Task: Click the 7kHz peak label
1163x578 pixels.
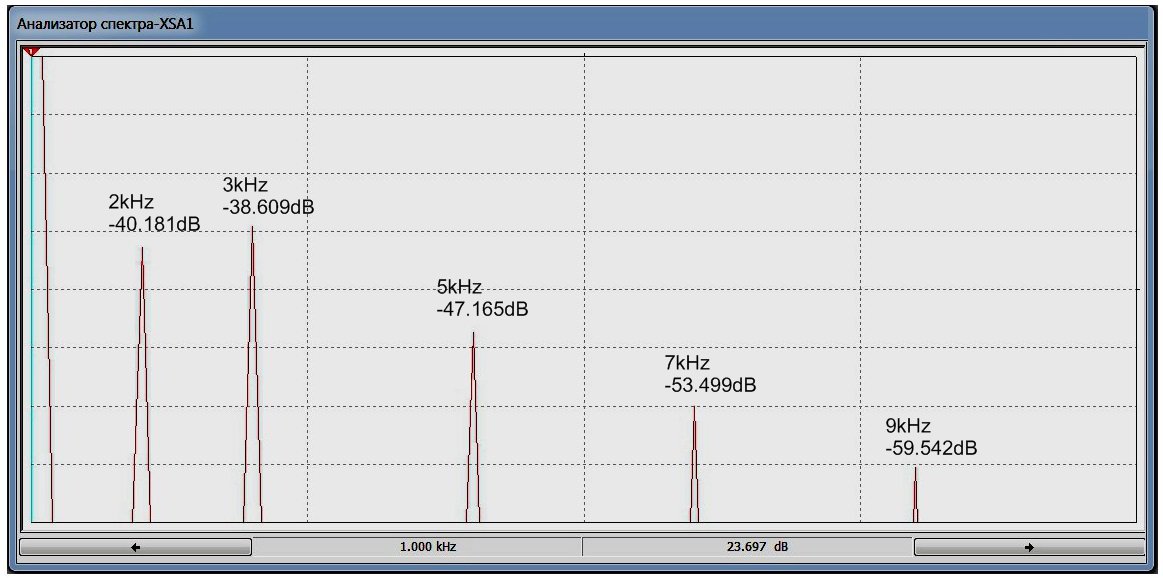Action: (x=687, y=364)
